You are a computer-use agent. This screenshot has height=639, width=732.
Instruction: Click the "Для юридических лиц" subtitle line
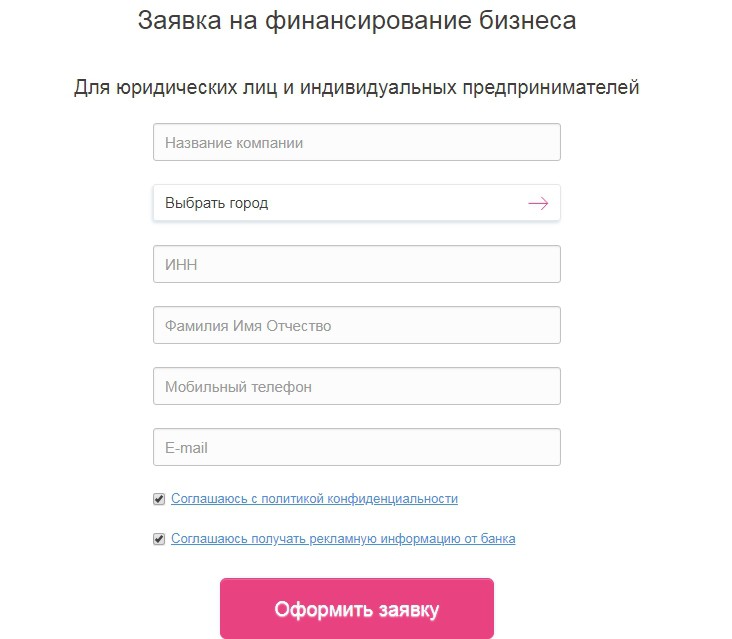point(356,88)
